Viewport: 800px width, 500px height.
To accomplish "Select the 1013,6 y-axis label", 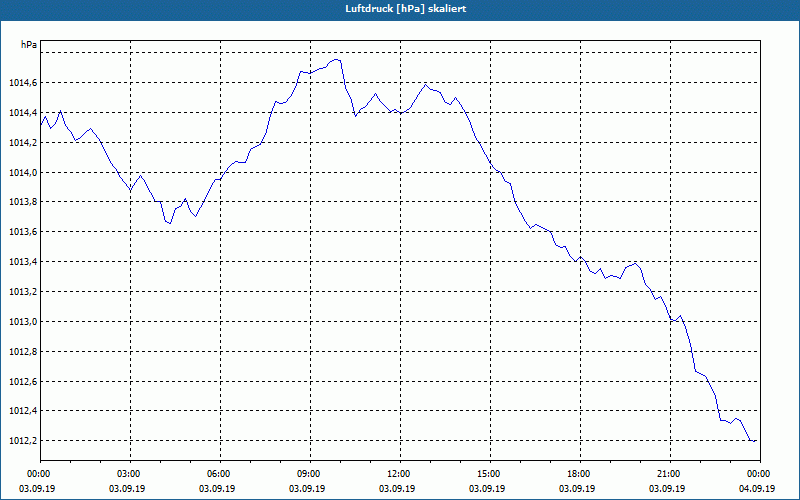I will 22,232.
